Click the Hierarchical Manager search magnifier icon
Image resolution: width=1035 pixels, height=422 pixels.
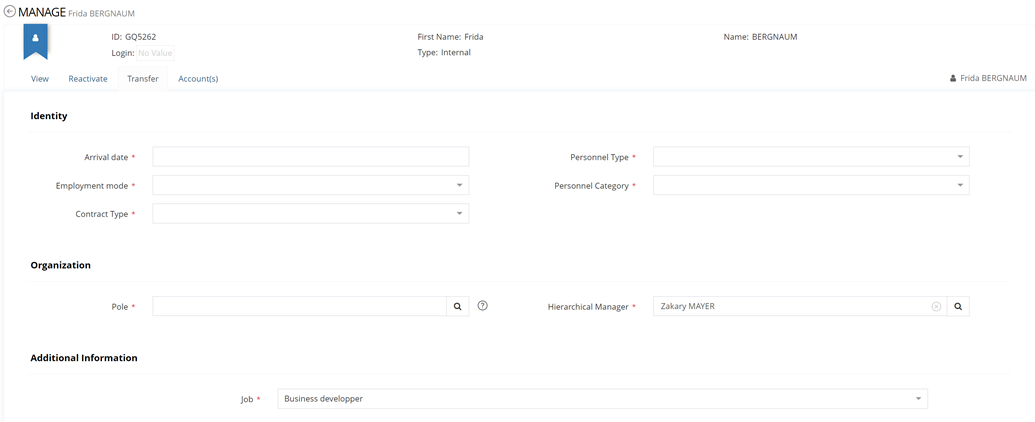tap(958, 307)
